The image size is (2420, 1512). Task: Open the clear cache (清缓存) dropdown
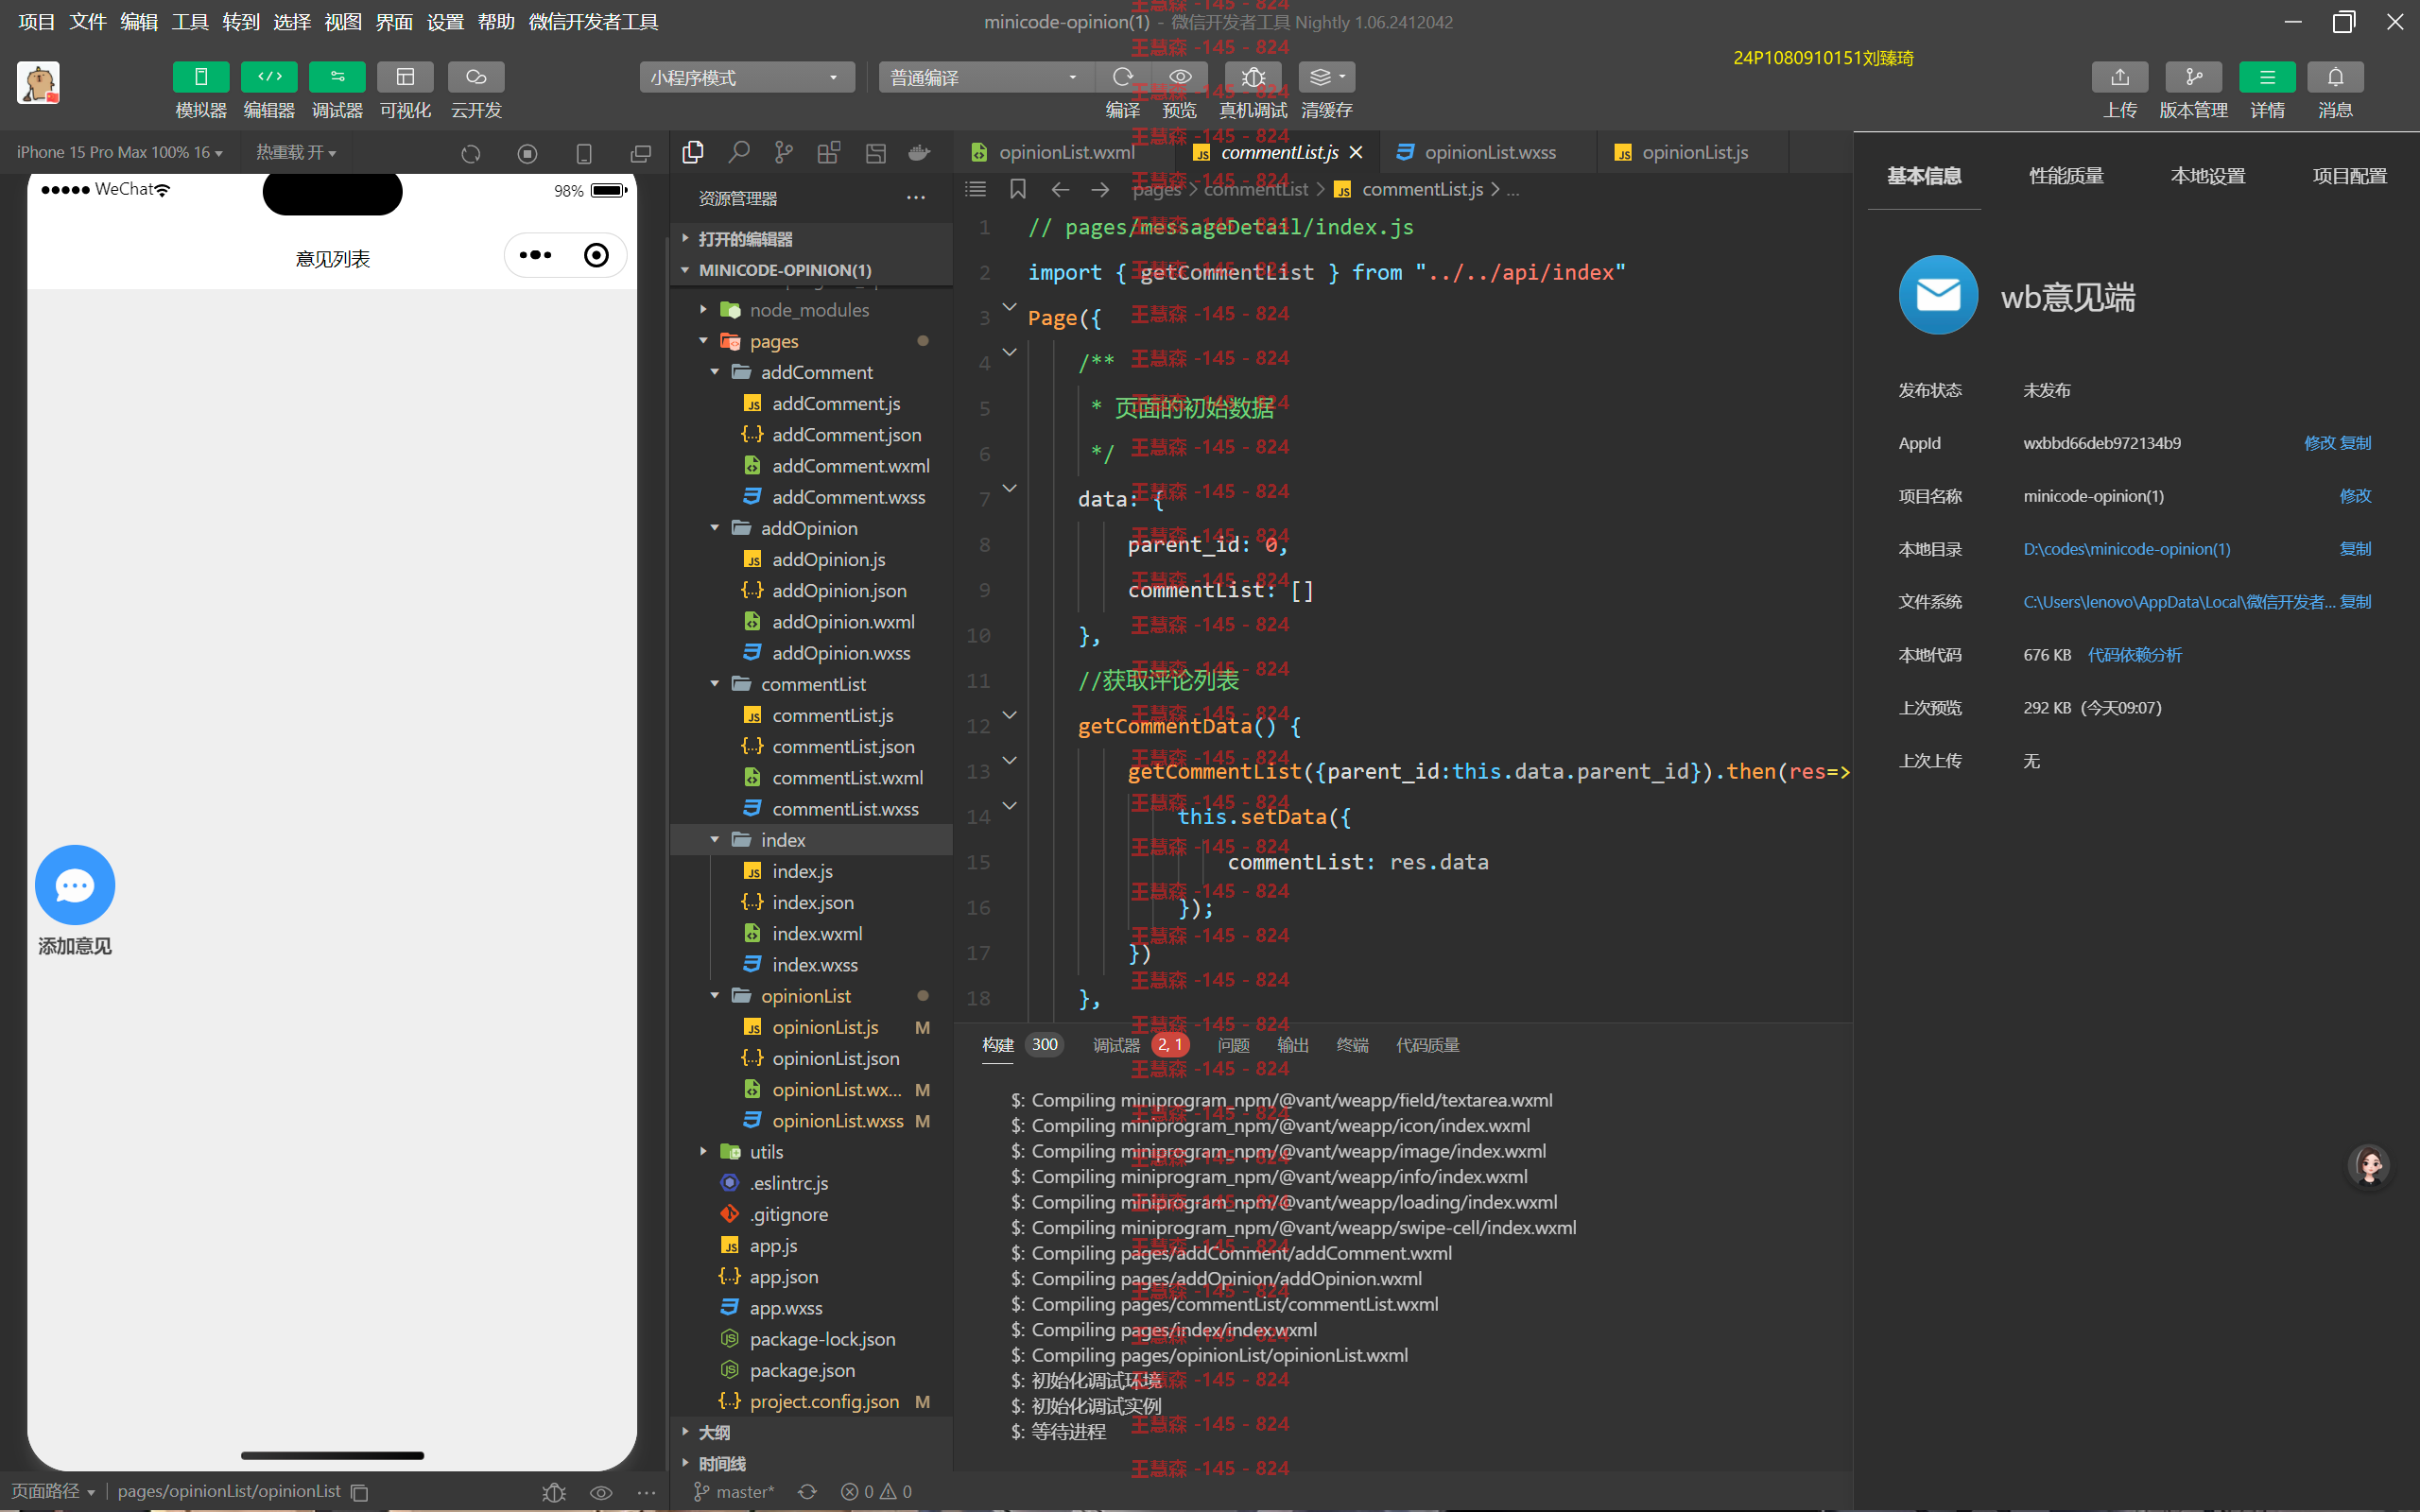point(1327,77)
